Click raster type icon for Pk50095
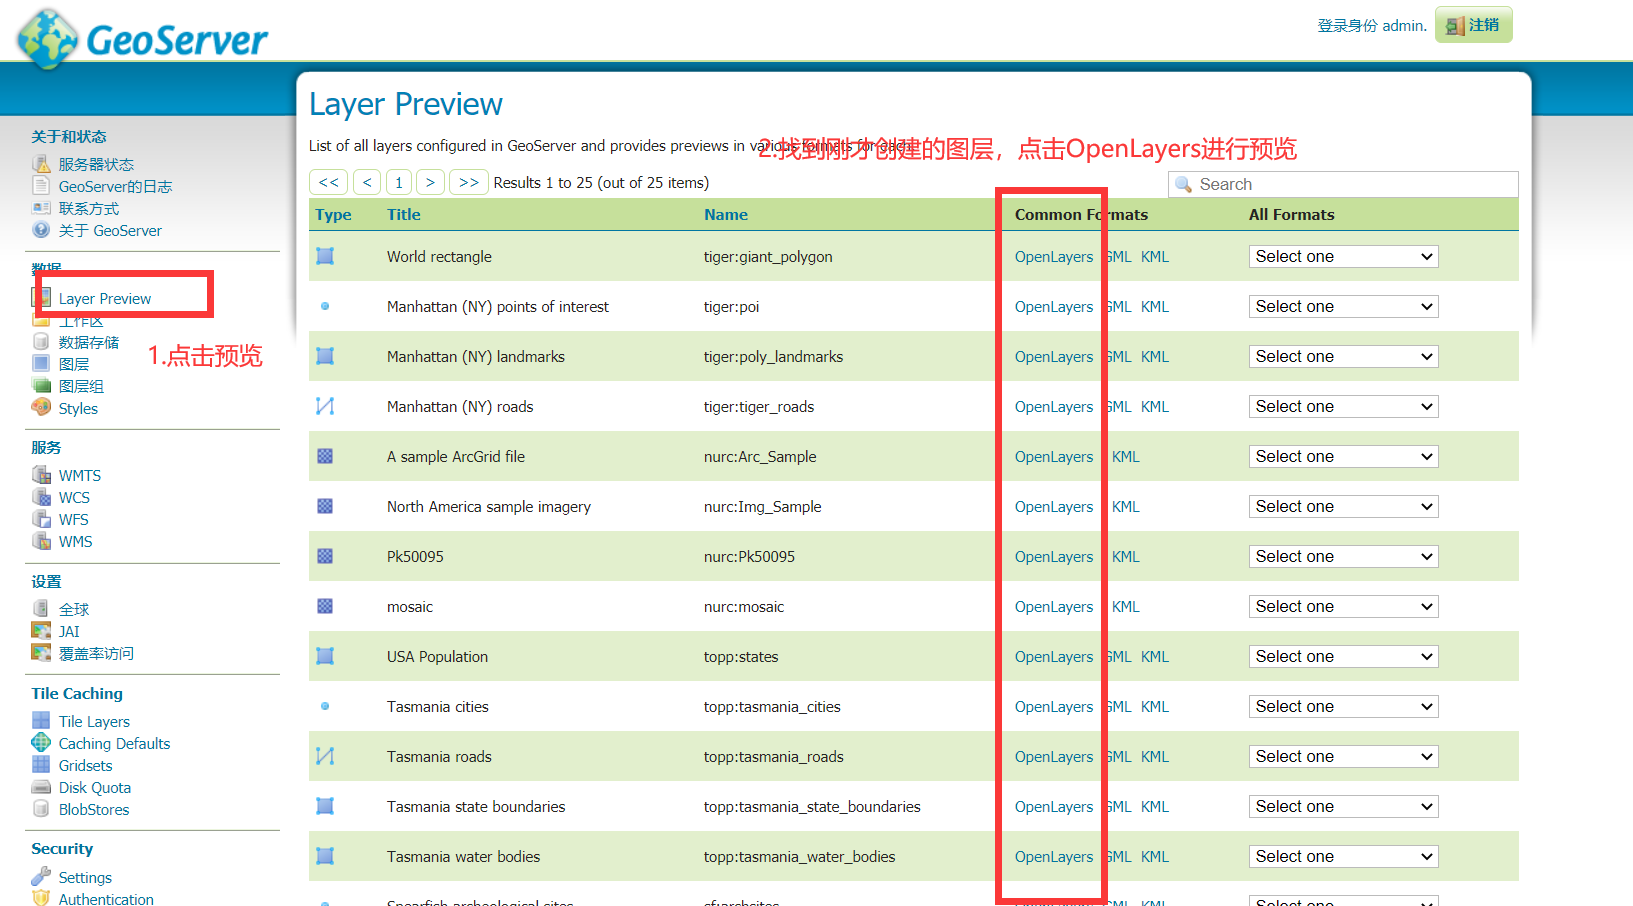Screen dimensions: 1633x906 (x=325, y=556)
